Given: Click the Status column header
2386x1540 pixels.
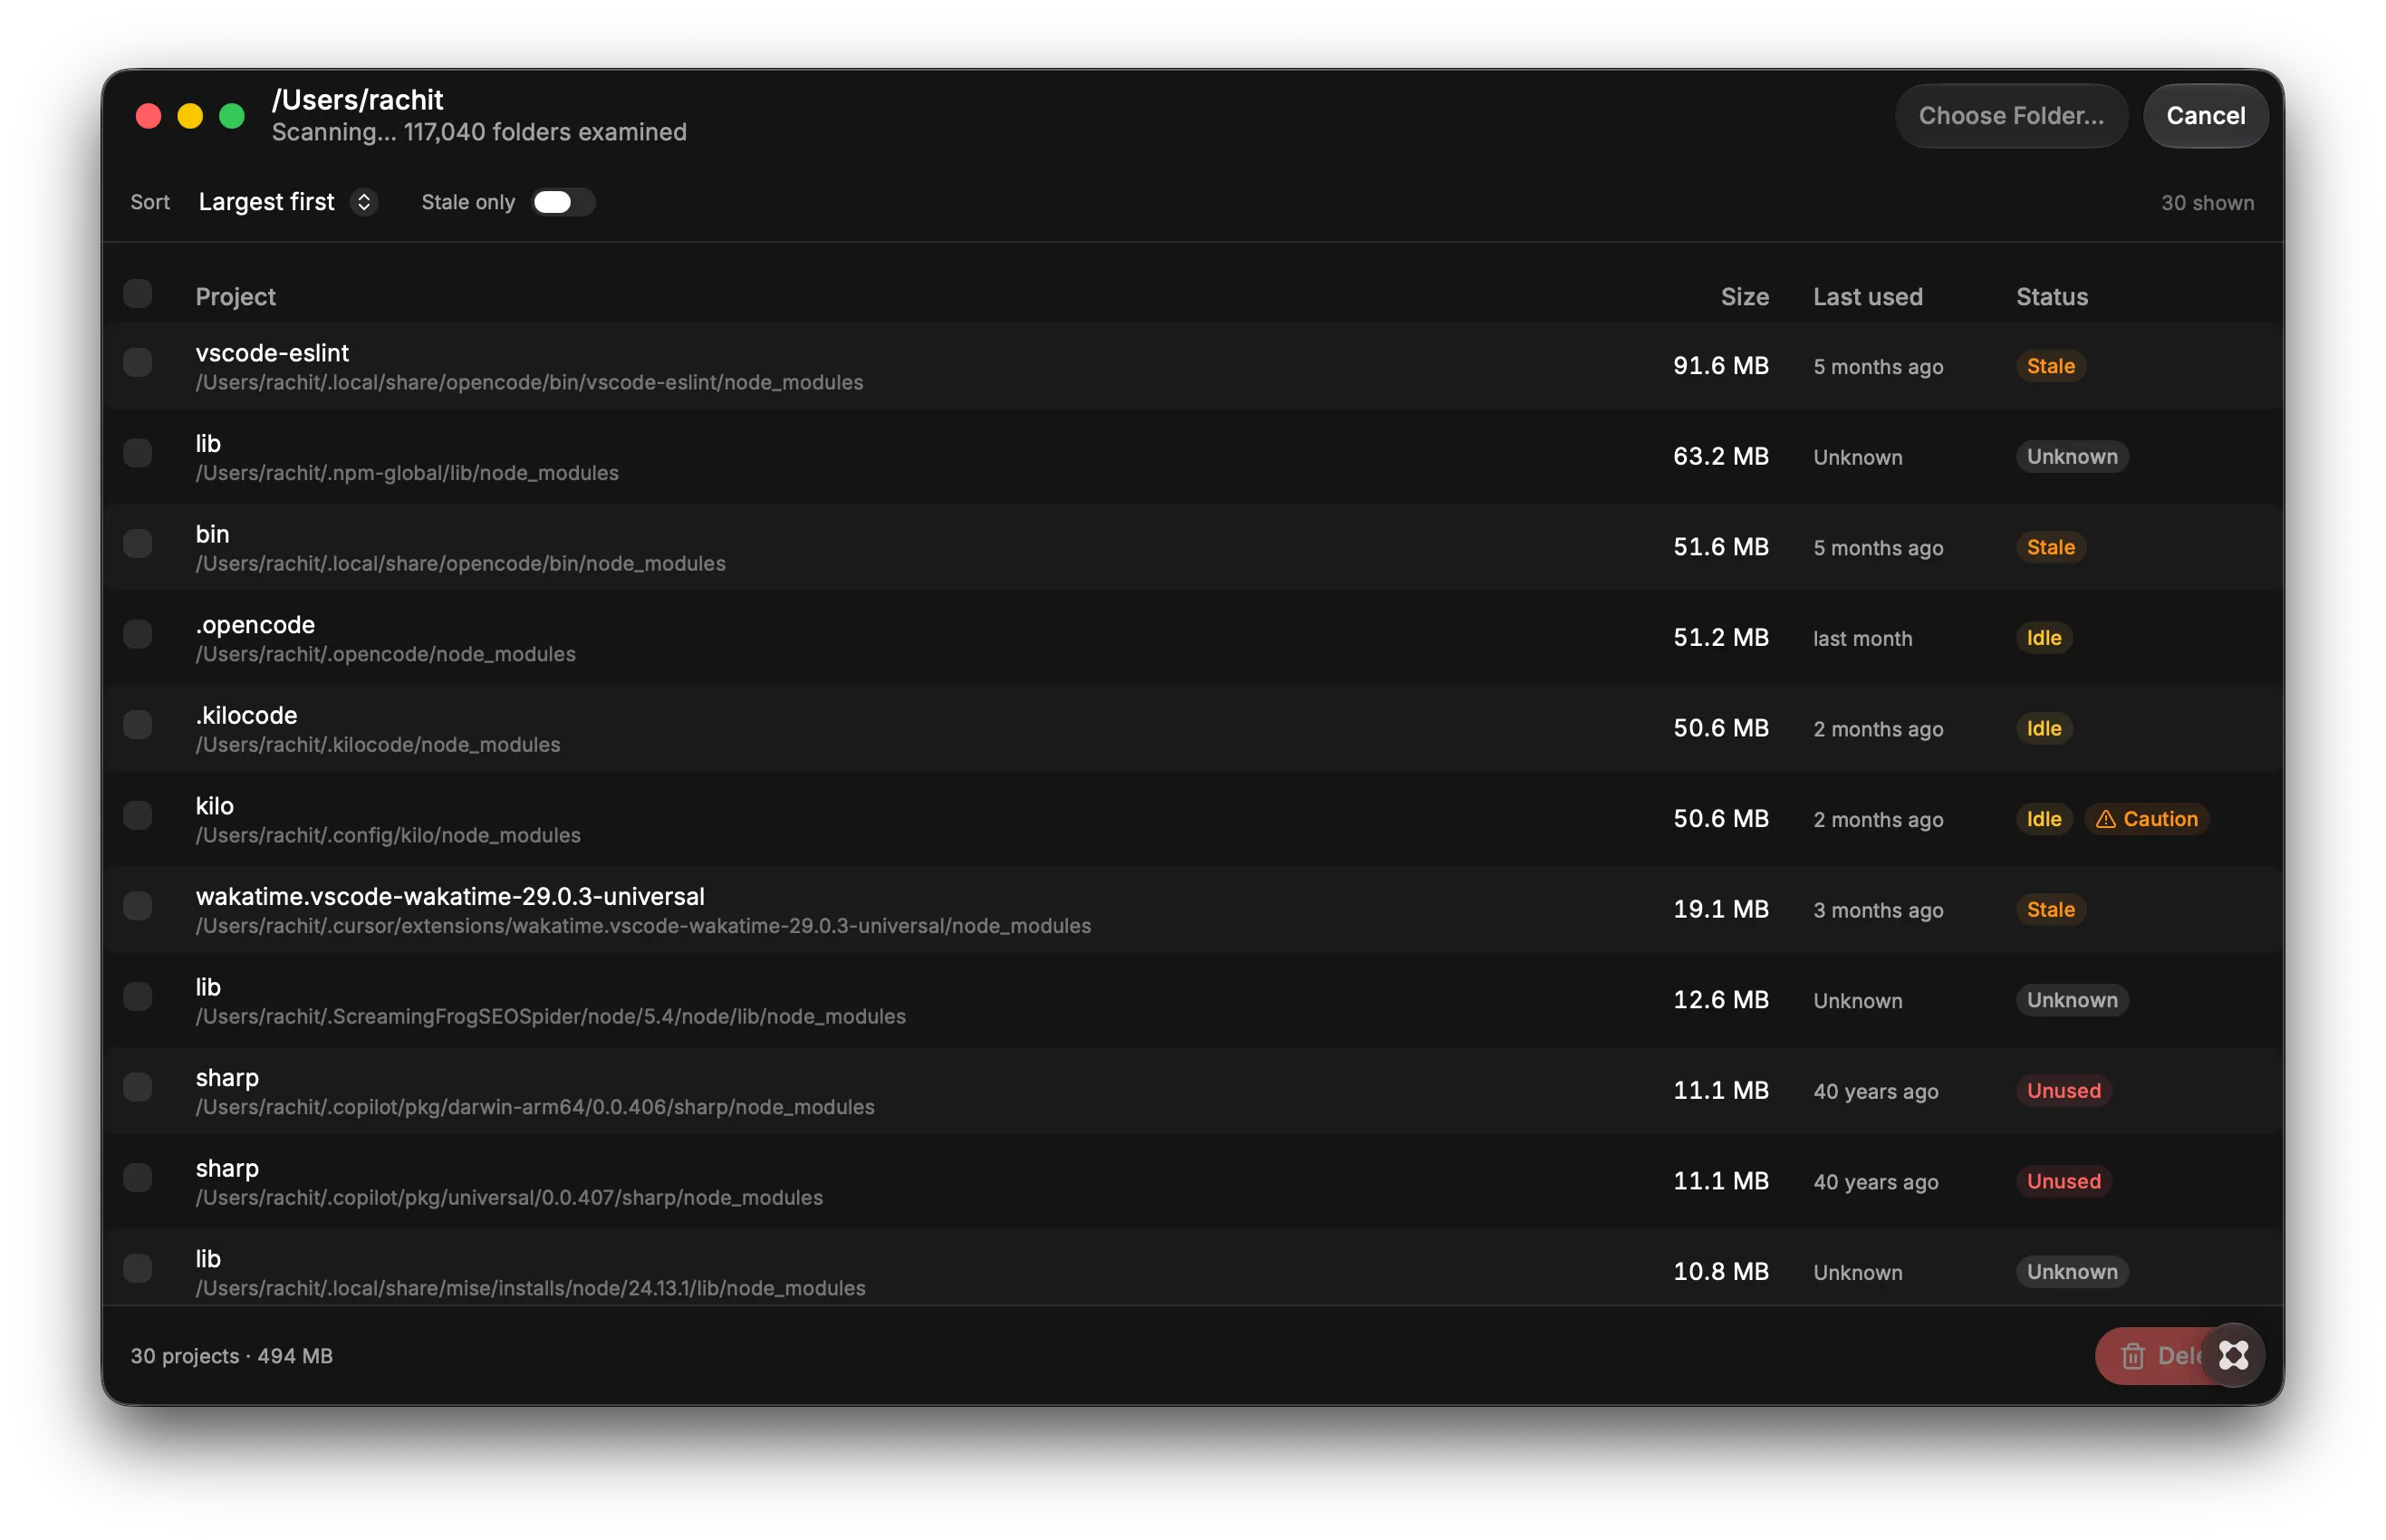Looking at the screenshot, I should click(2051, 297).
